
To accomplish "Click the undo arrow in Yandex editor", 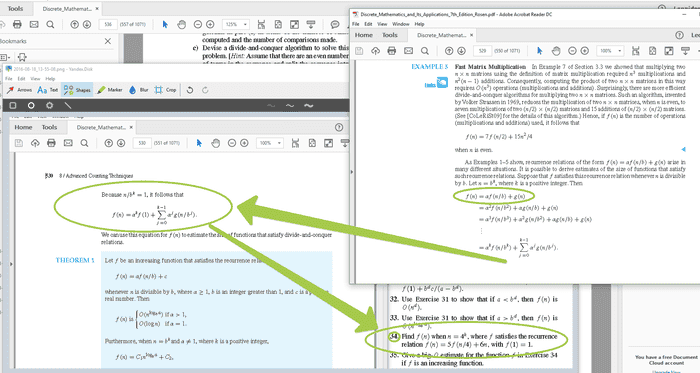I will (190, 90).
